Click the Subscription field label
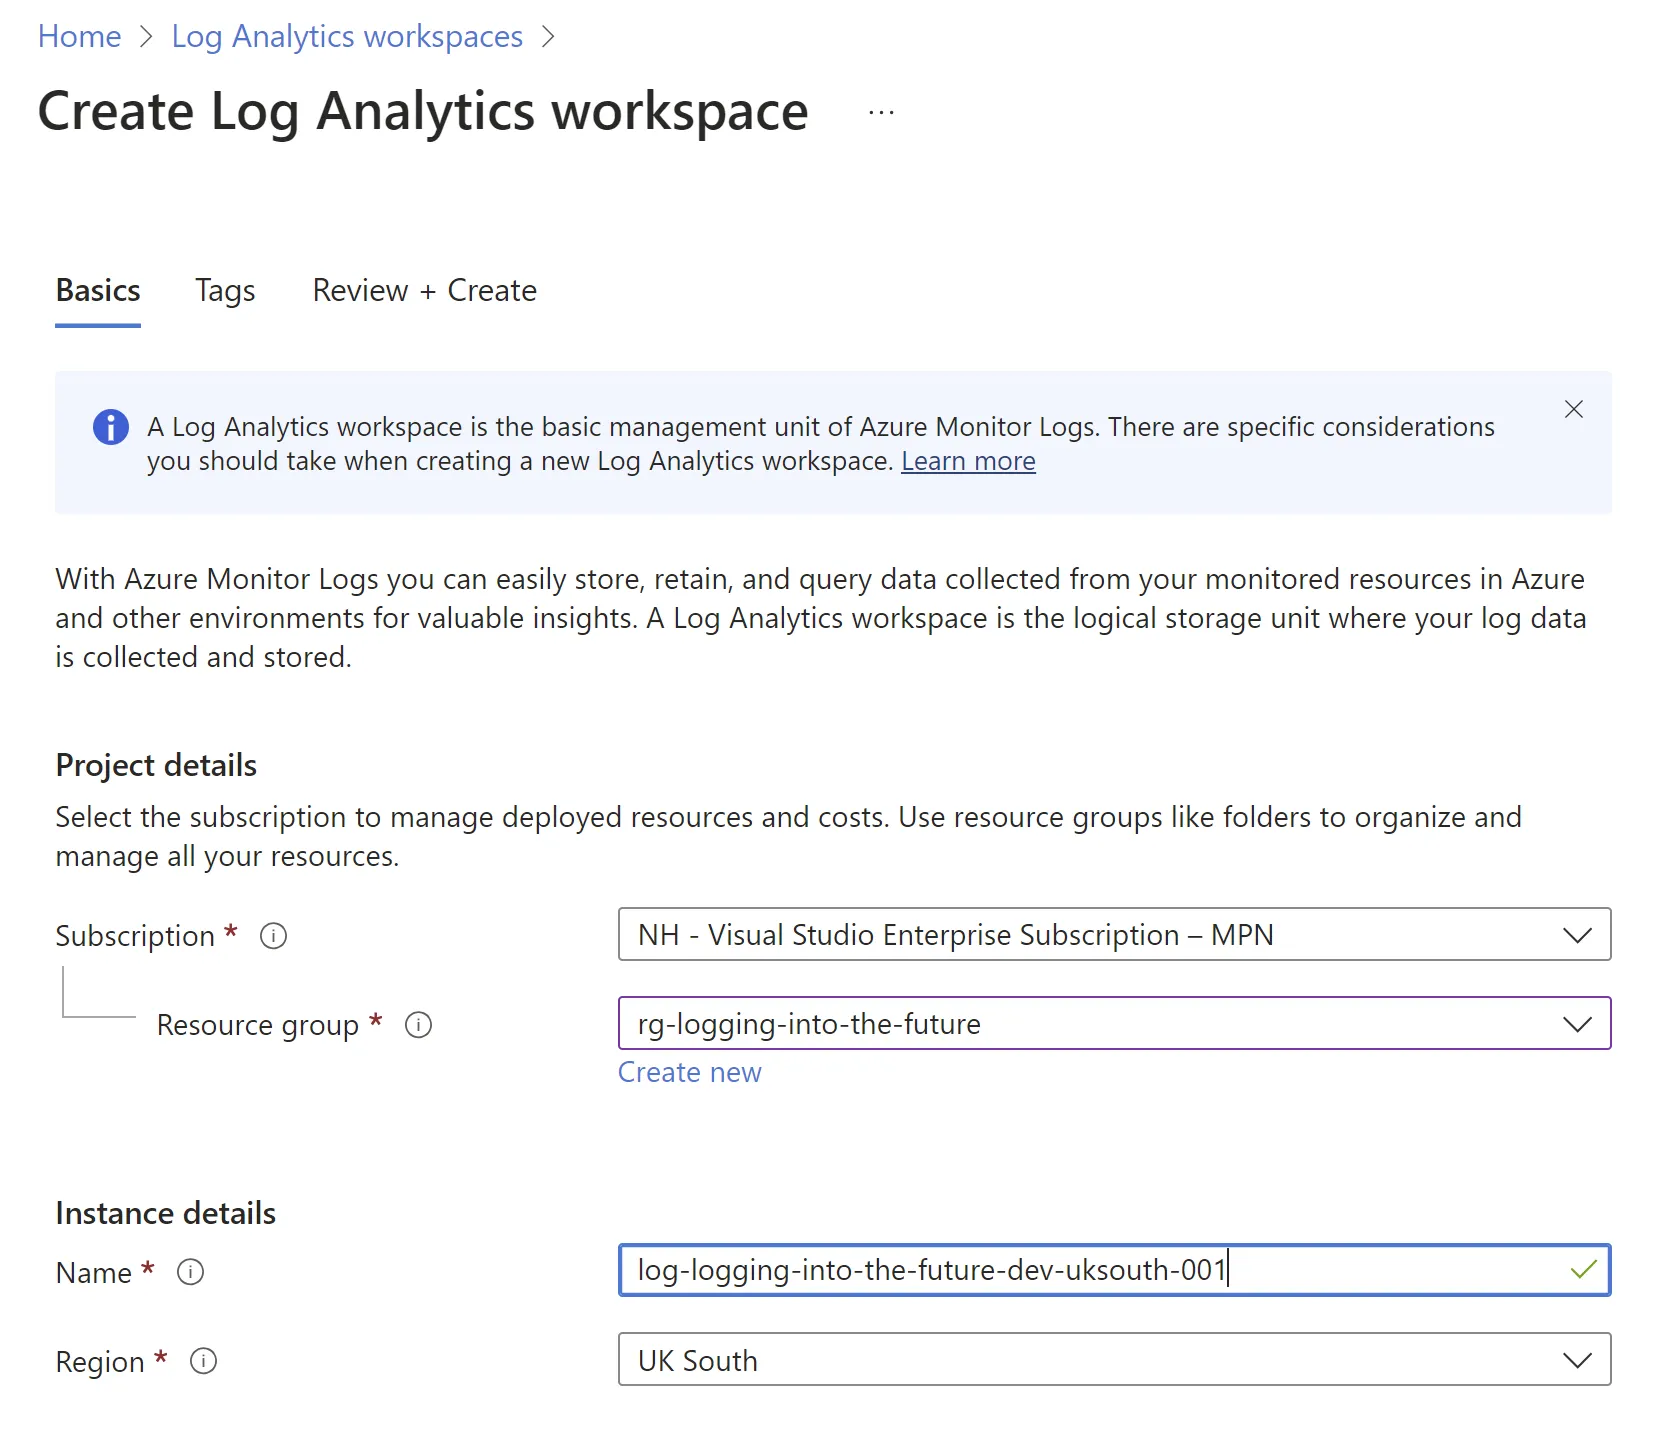This screenshot has height=1433, width=1672. 135,936
